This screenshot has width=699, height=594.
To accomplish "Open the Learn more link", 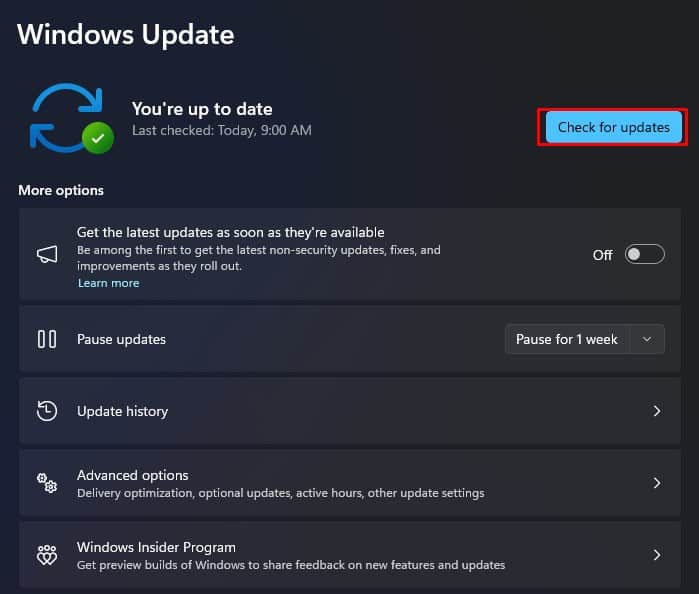I will coord(108,283).
